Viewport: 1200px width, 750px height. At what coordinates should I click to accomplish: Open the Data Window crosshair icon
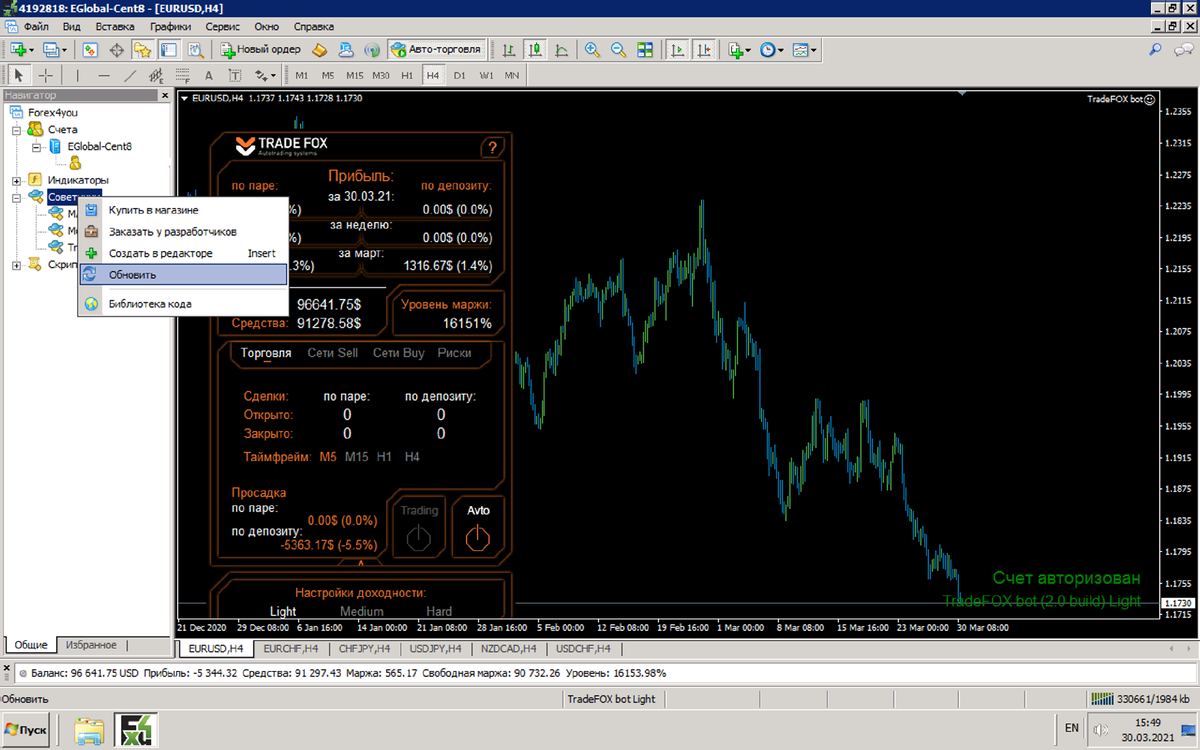click(117, 49)
